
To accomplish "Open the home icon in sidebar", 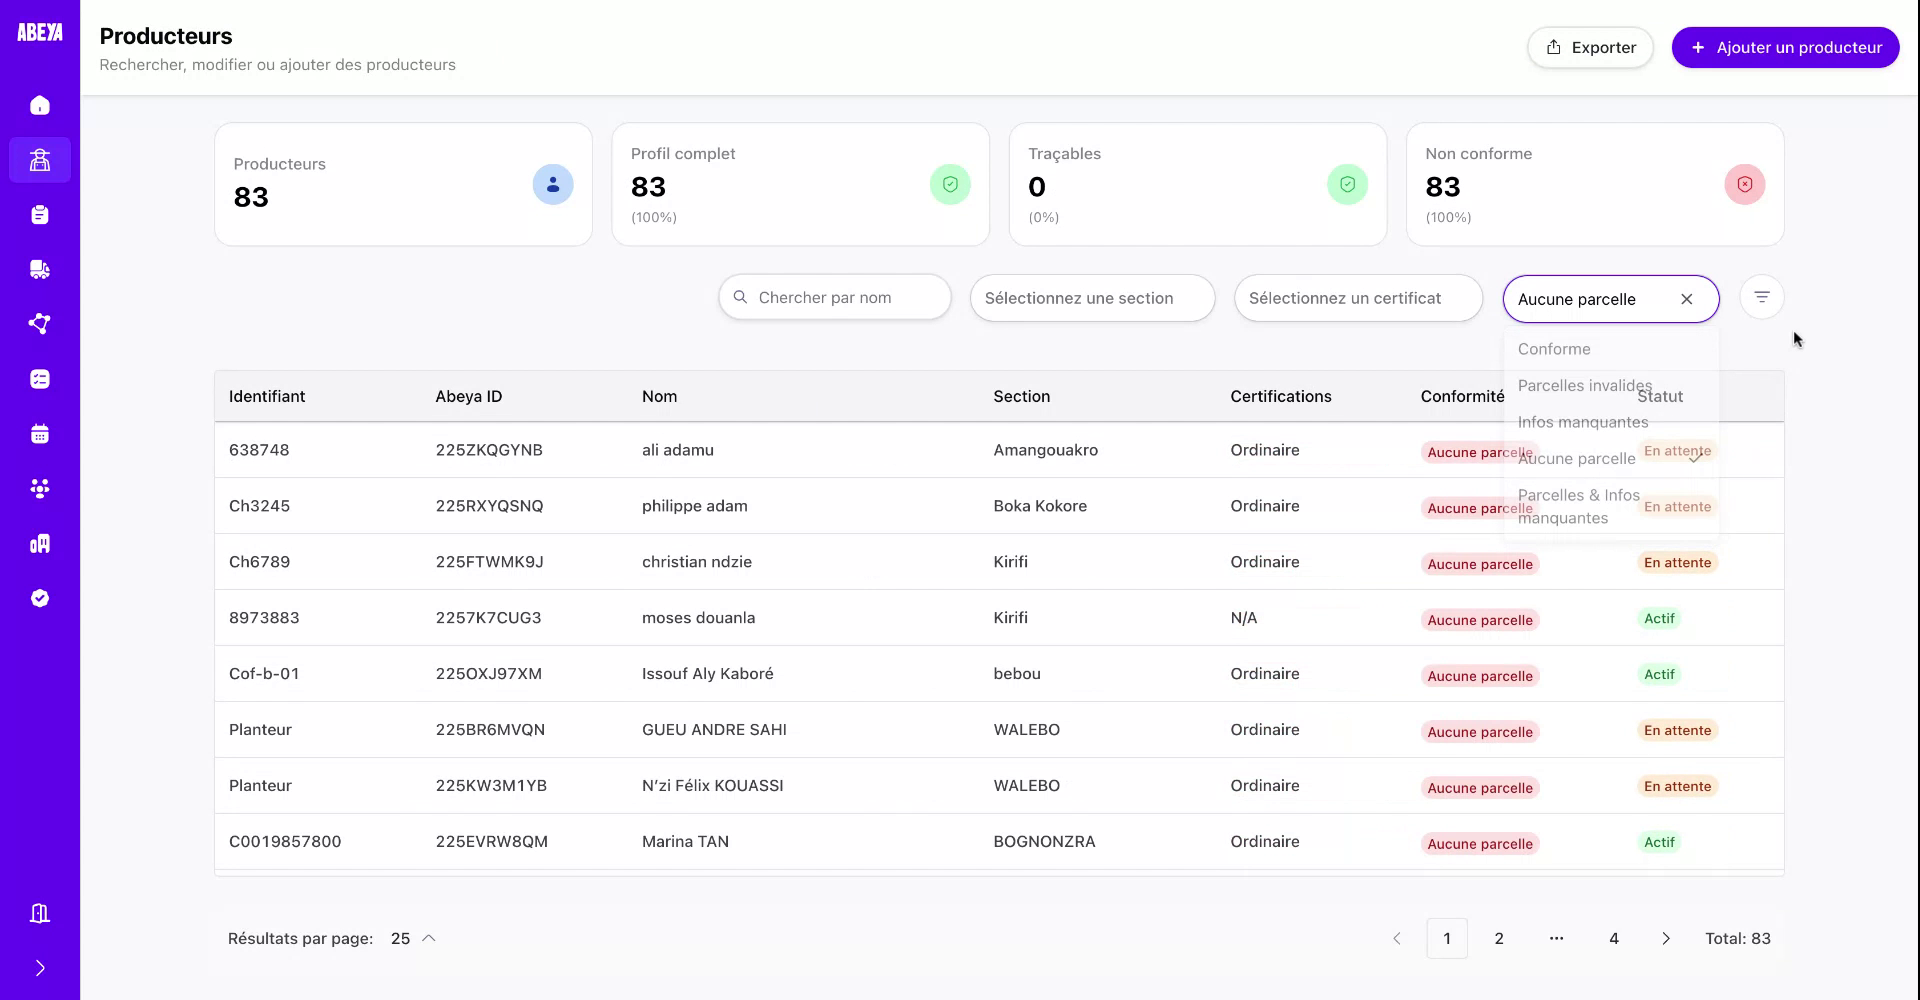I will point(40,105).
